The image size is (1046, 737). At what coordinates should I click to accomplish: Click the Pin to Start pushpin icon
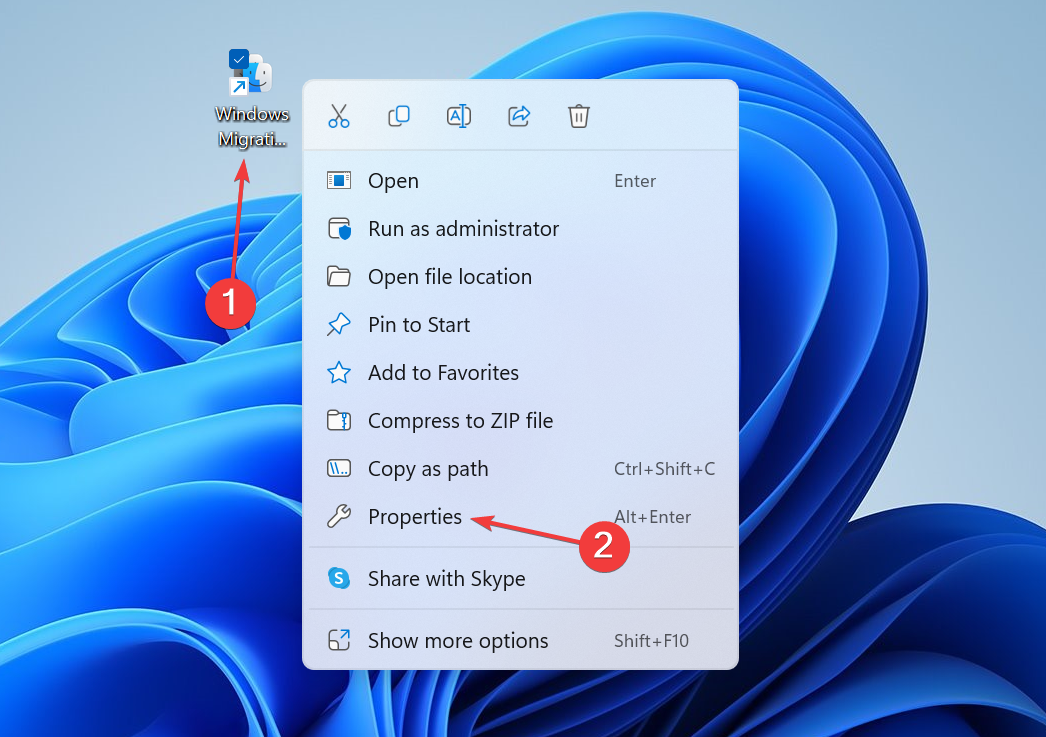(x=339, y=325)
